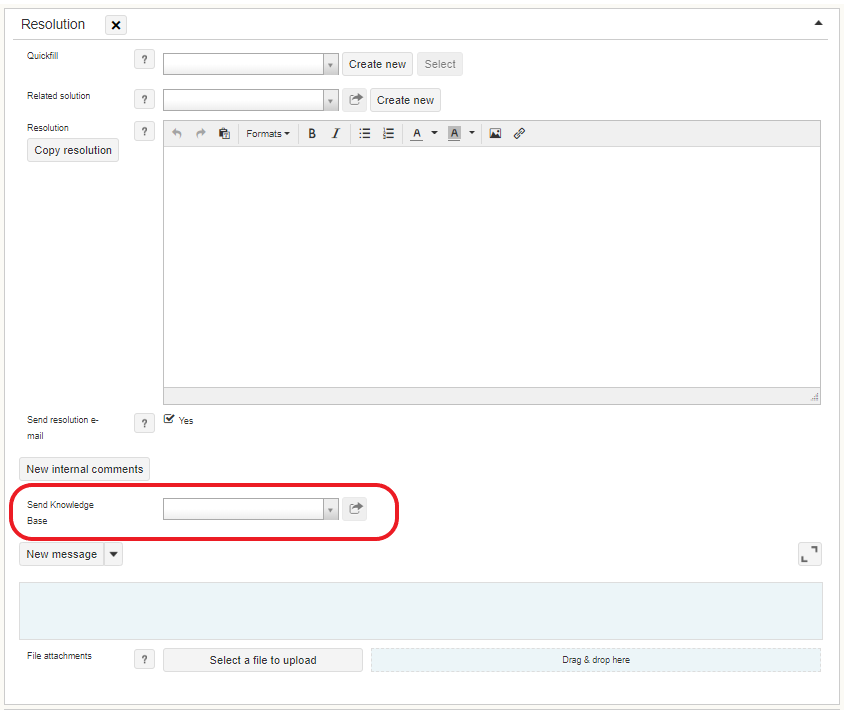Click the paste clipboard icon

224,133
